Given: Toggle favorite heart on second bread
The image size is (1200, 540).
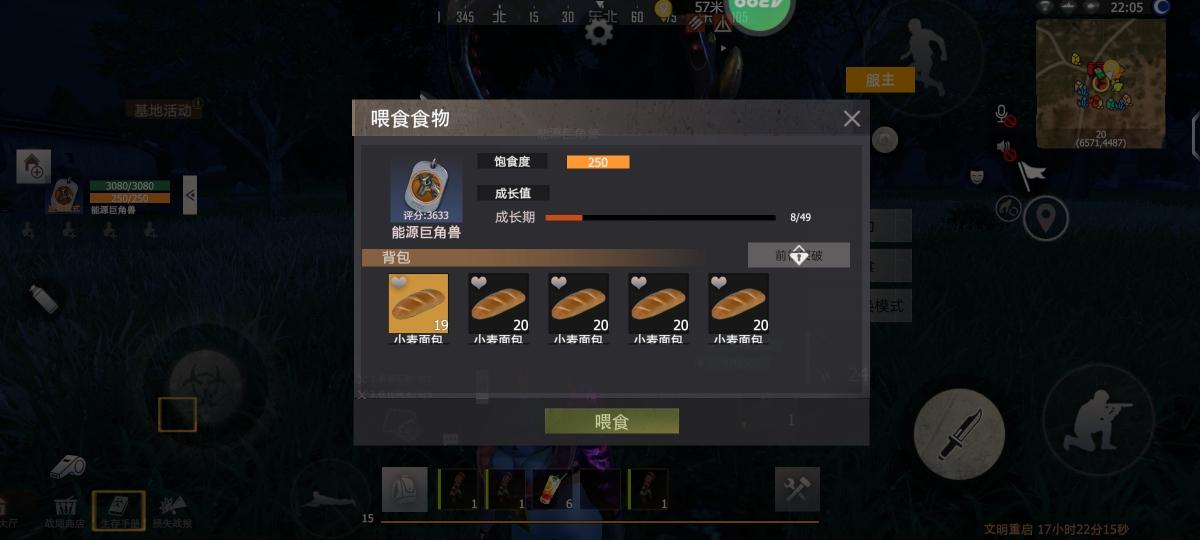Looking at the screenshot, I should [x=479, y=284].
